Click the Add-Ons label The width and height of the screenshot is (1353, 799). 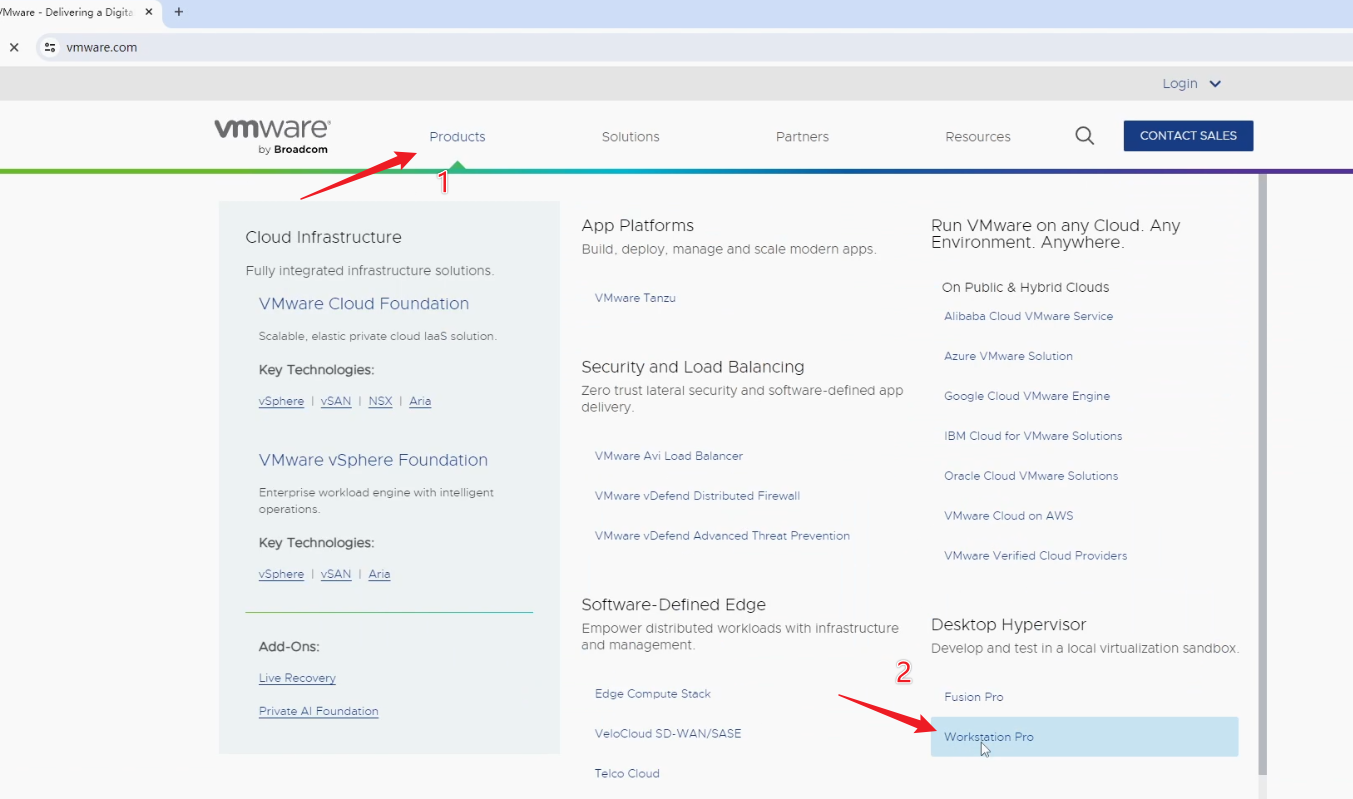click(x=289, y=647)
